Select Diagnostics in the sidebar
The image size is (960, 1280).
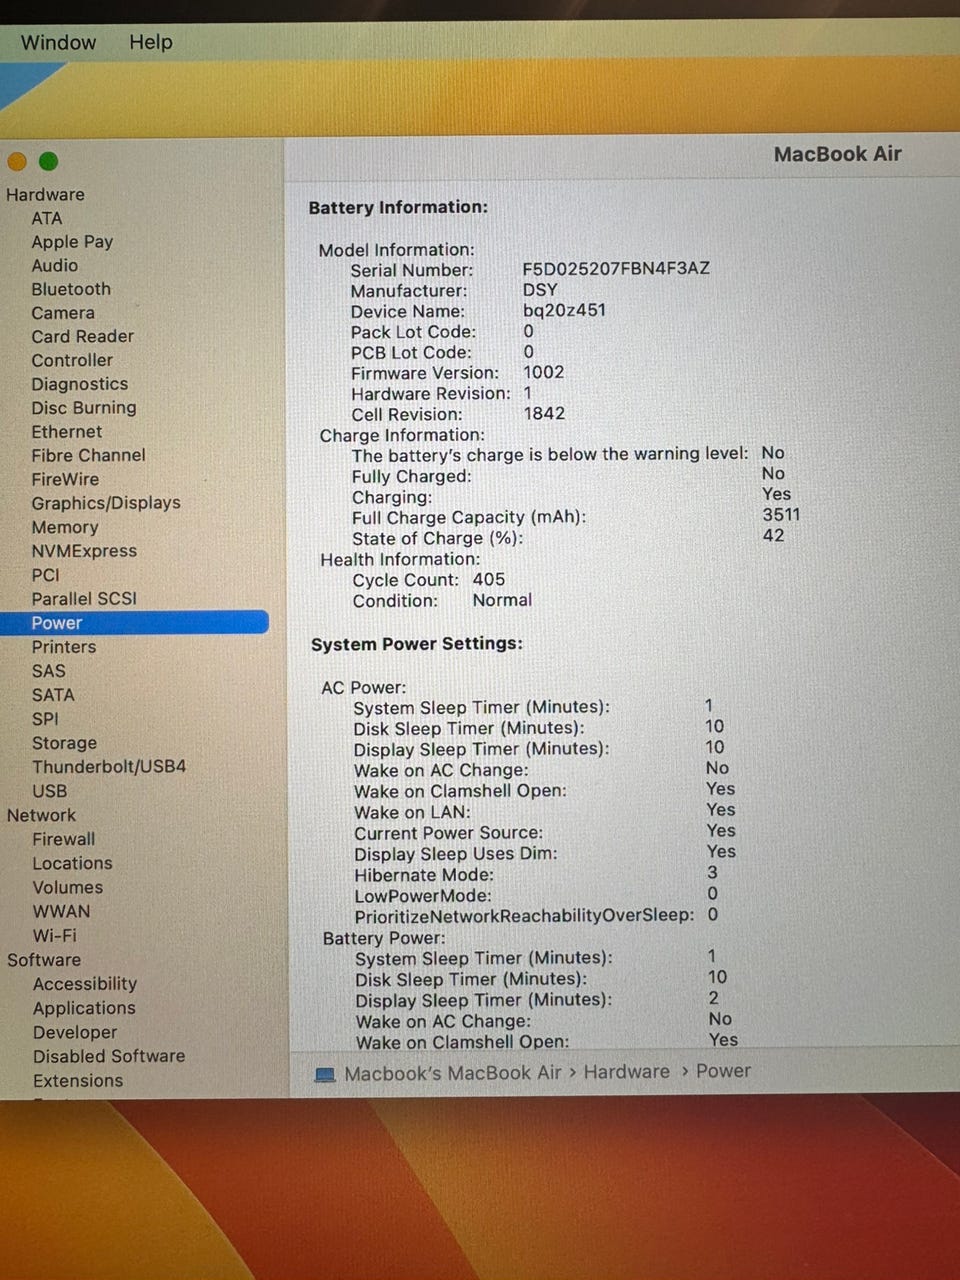[x=79, y=384]
